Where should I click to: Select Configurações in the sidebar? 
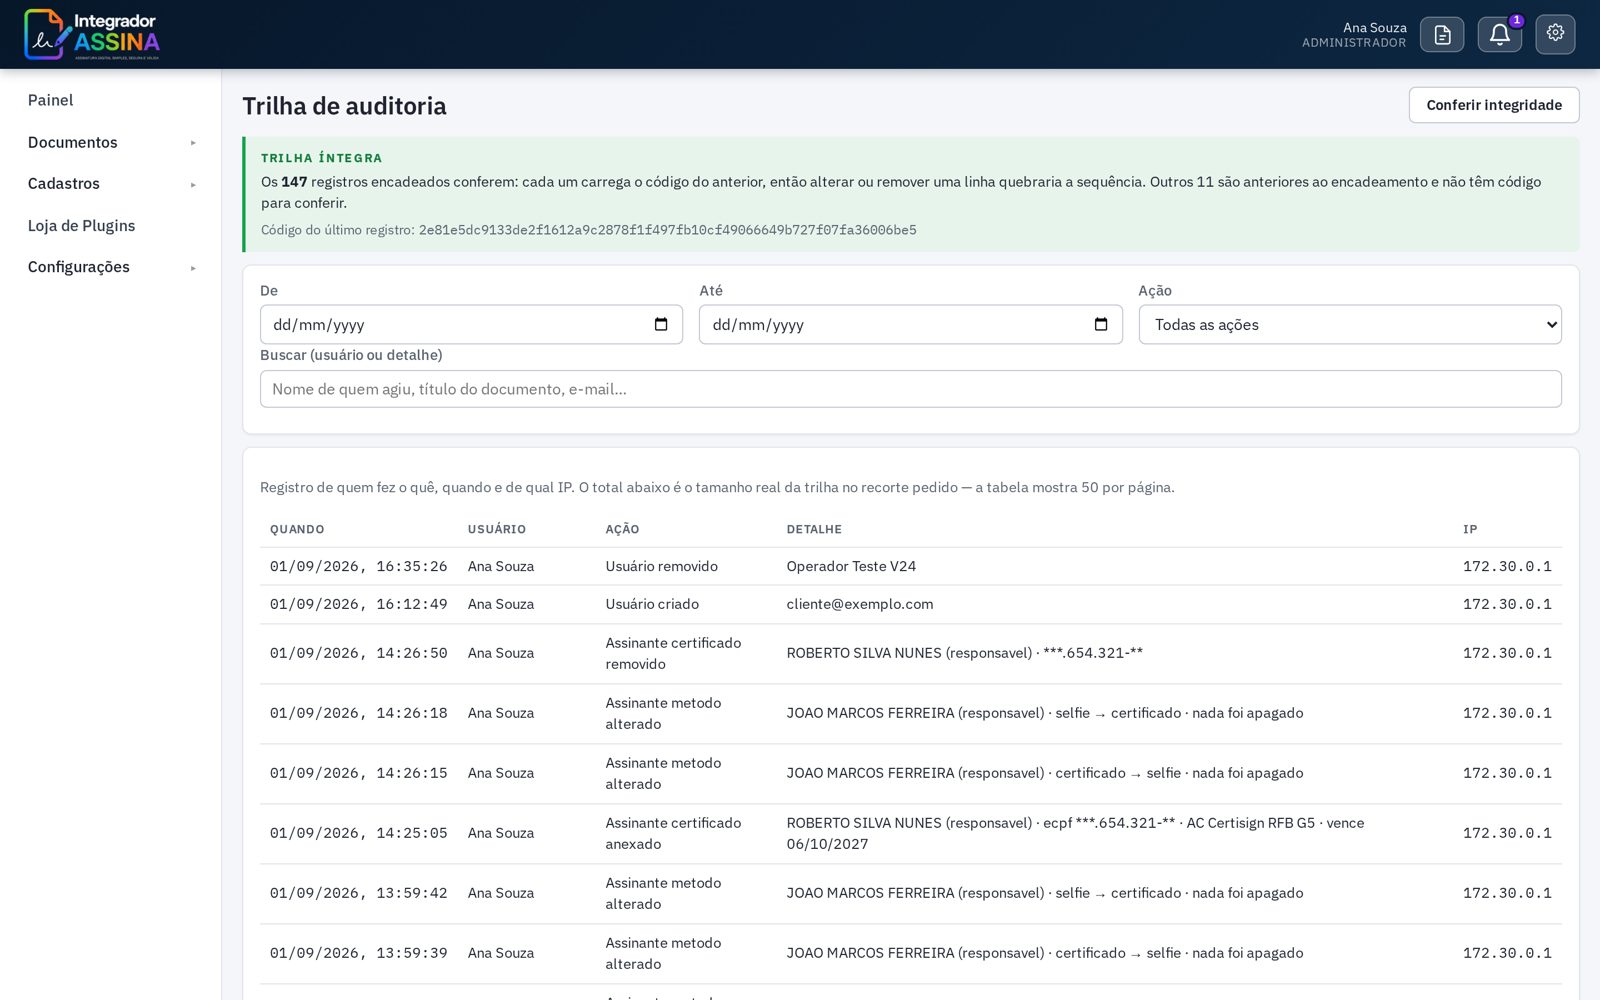tap(79, 267)
